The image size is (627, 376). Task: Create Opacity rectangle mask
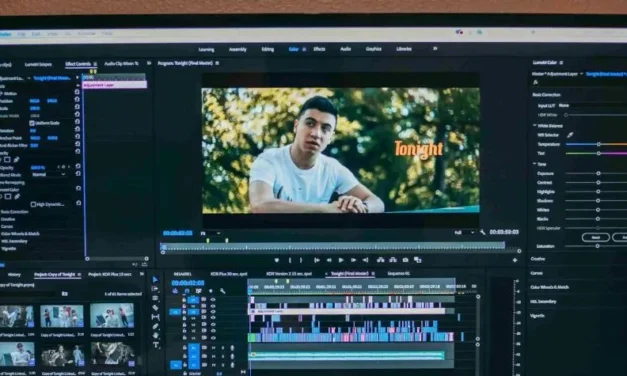point(7,160)
